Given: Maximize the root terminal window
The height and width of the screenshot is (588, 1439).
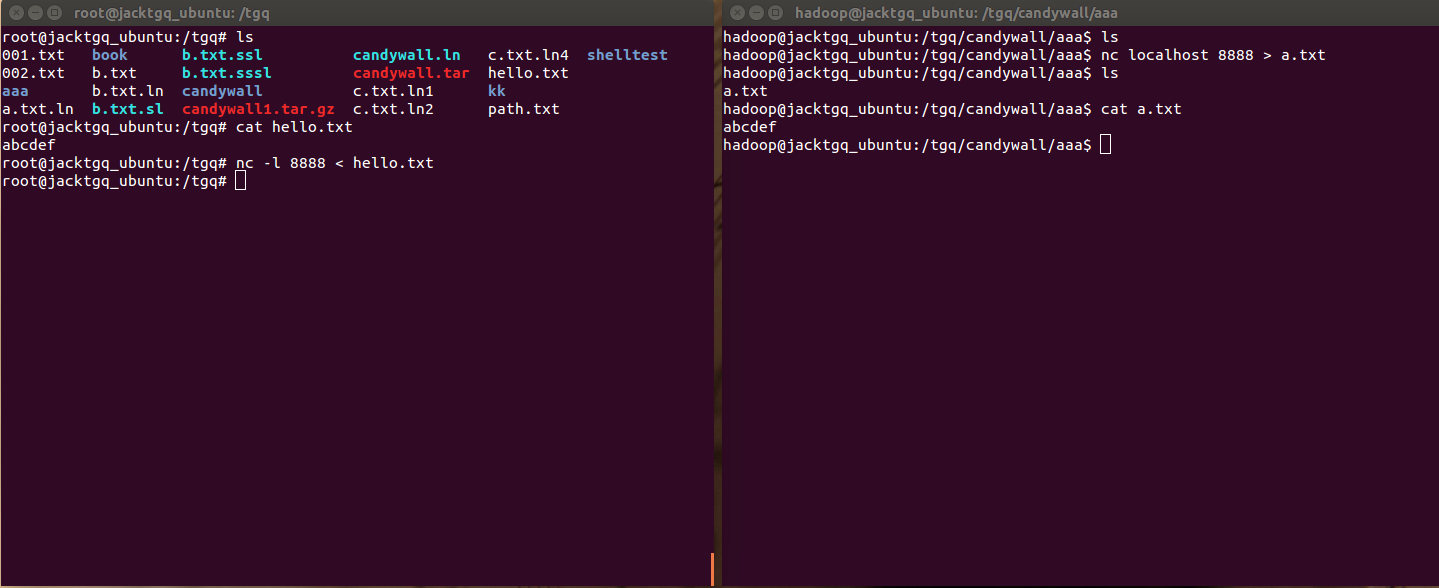Looking at the screenshot, I should [53, 13].
